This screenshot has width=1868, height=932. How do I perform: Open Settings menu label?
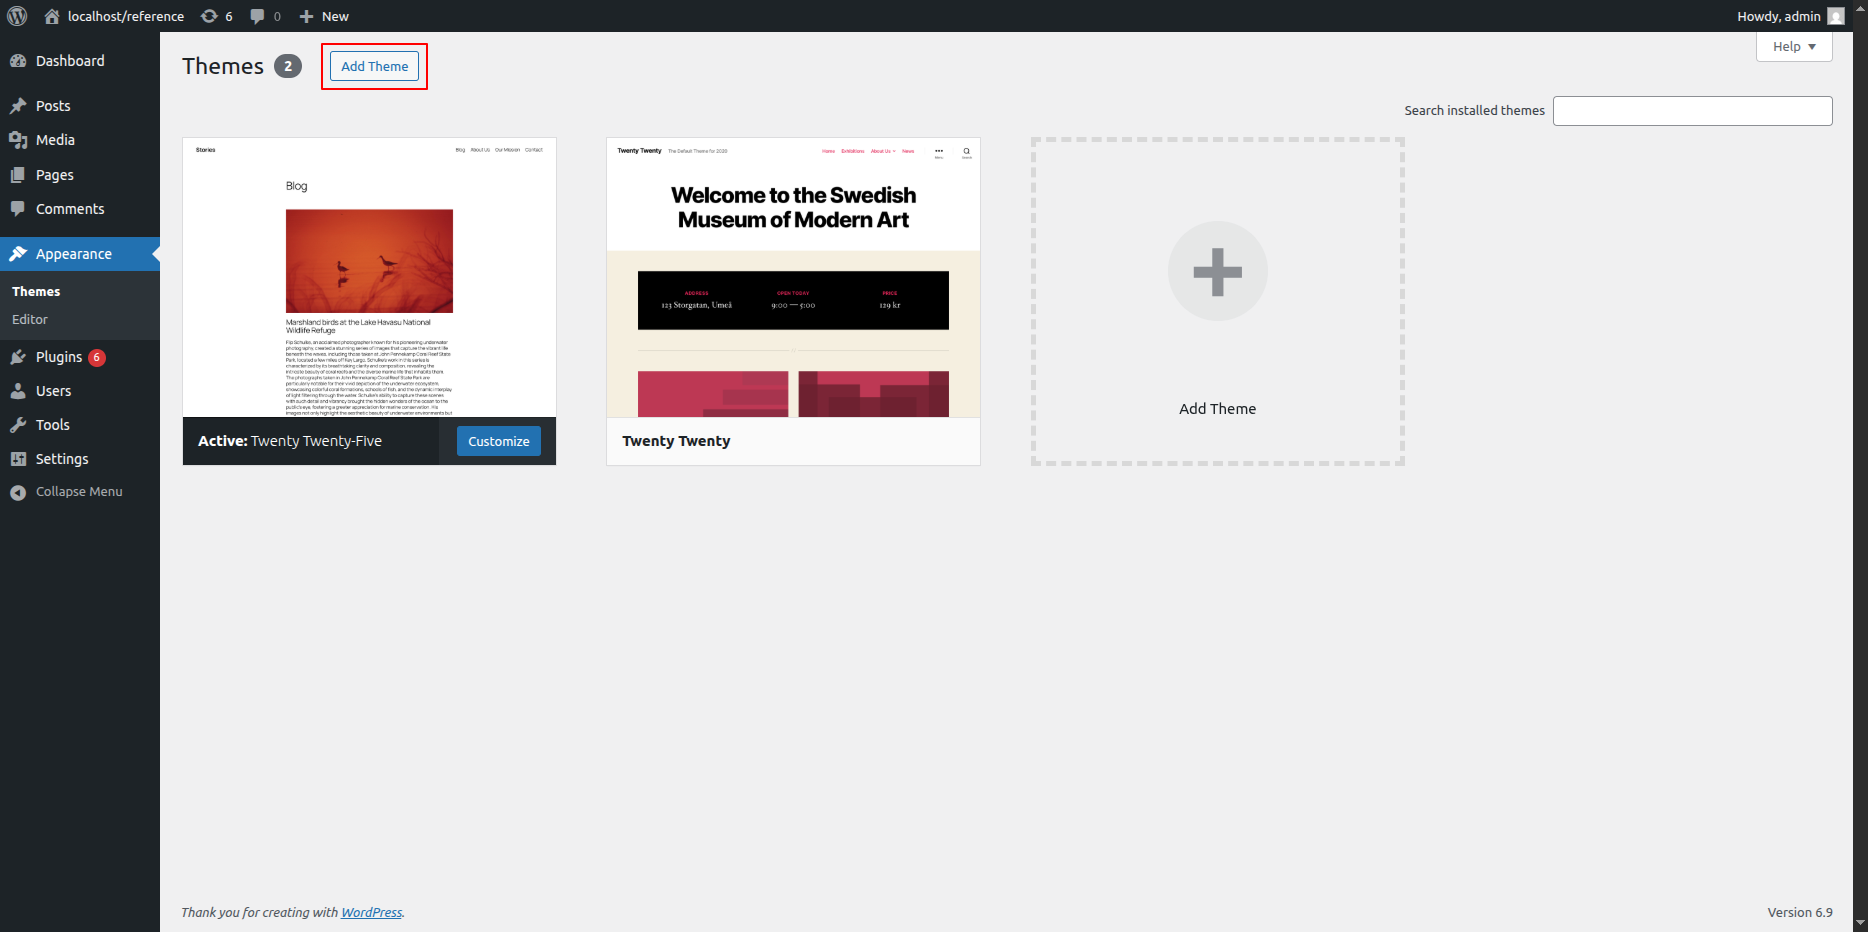click(x=62, y=459)
